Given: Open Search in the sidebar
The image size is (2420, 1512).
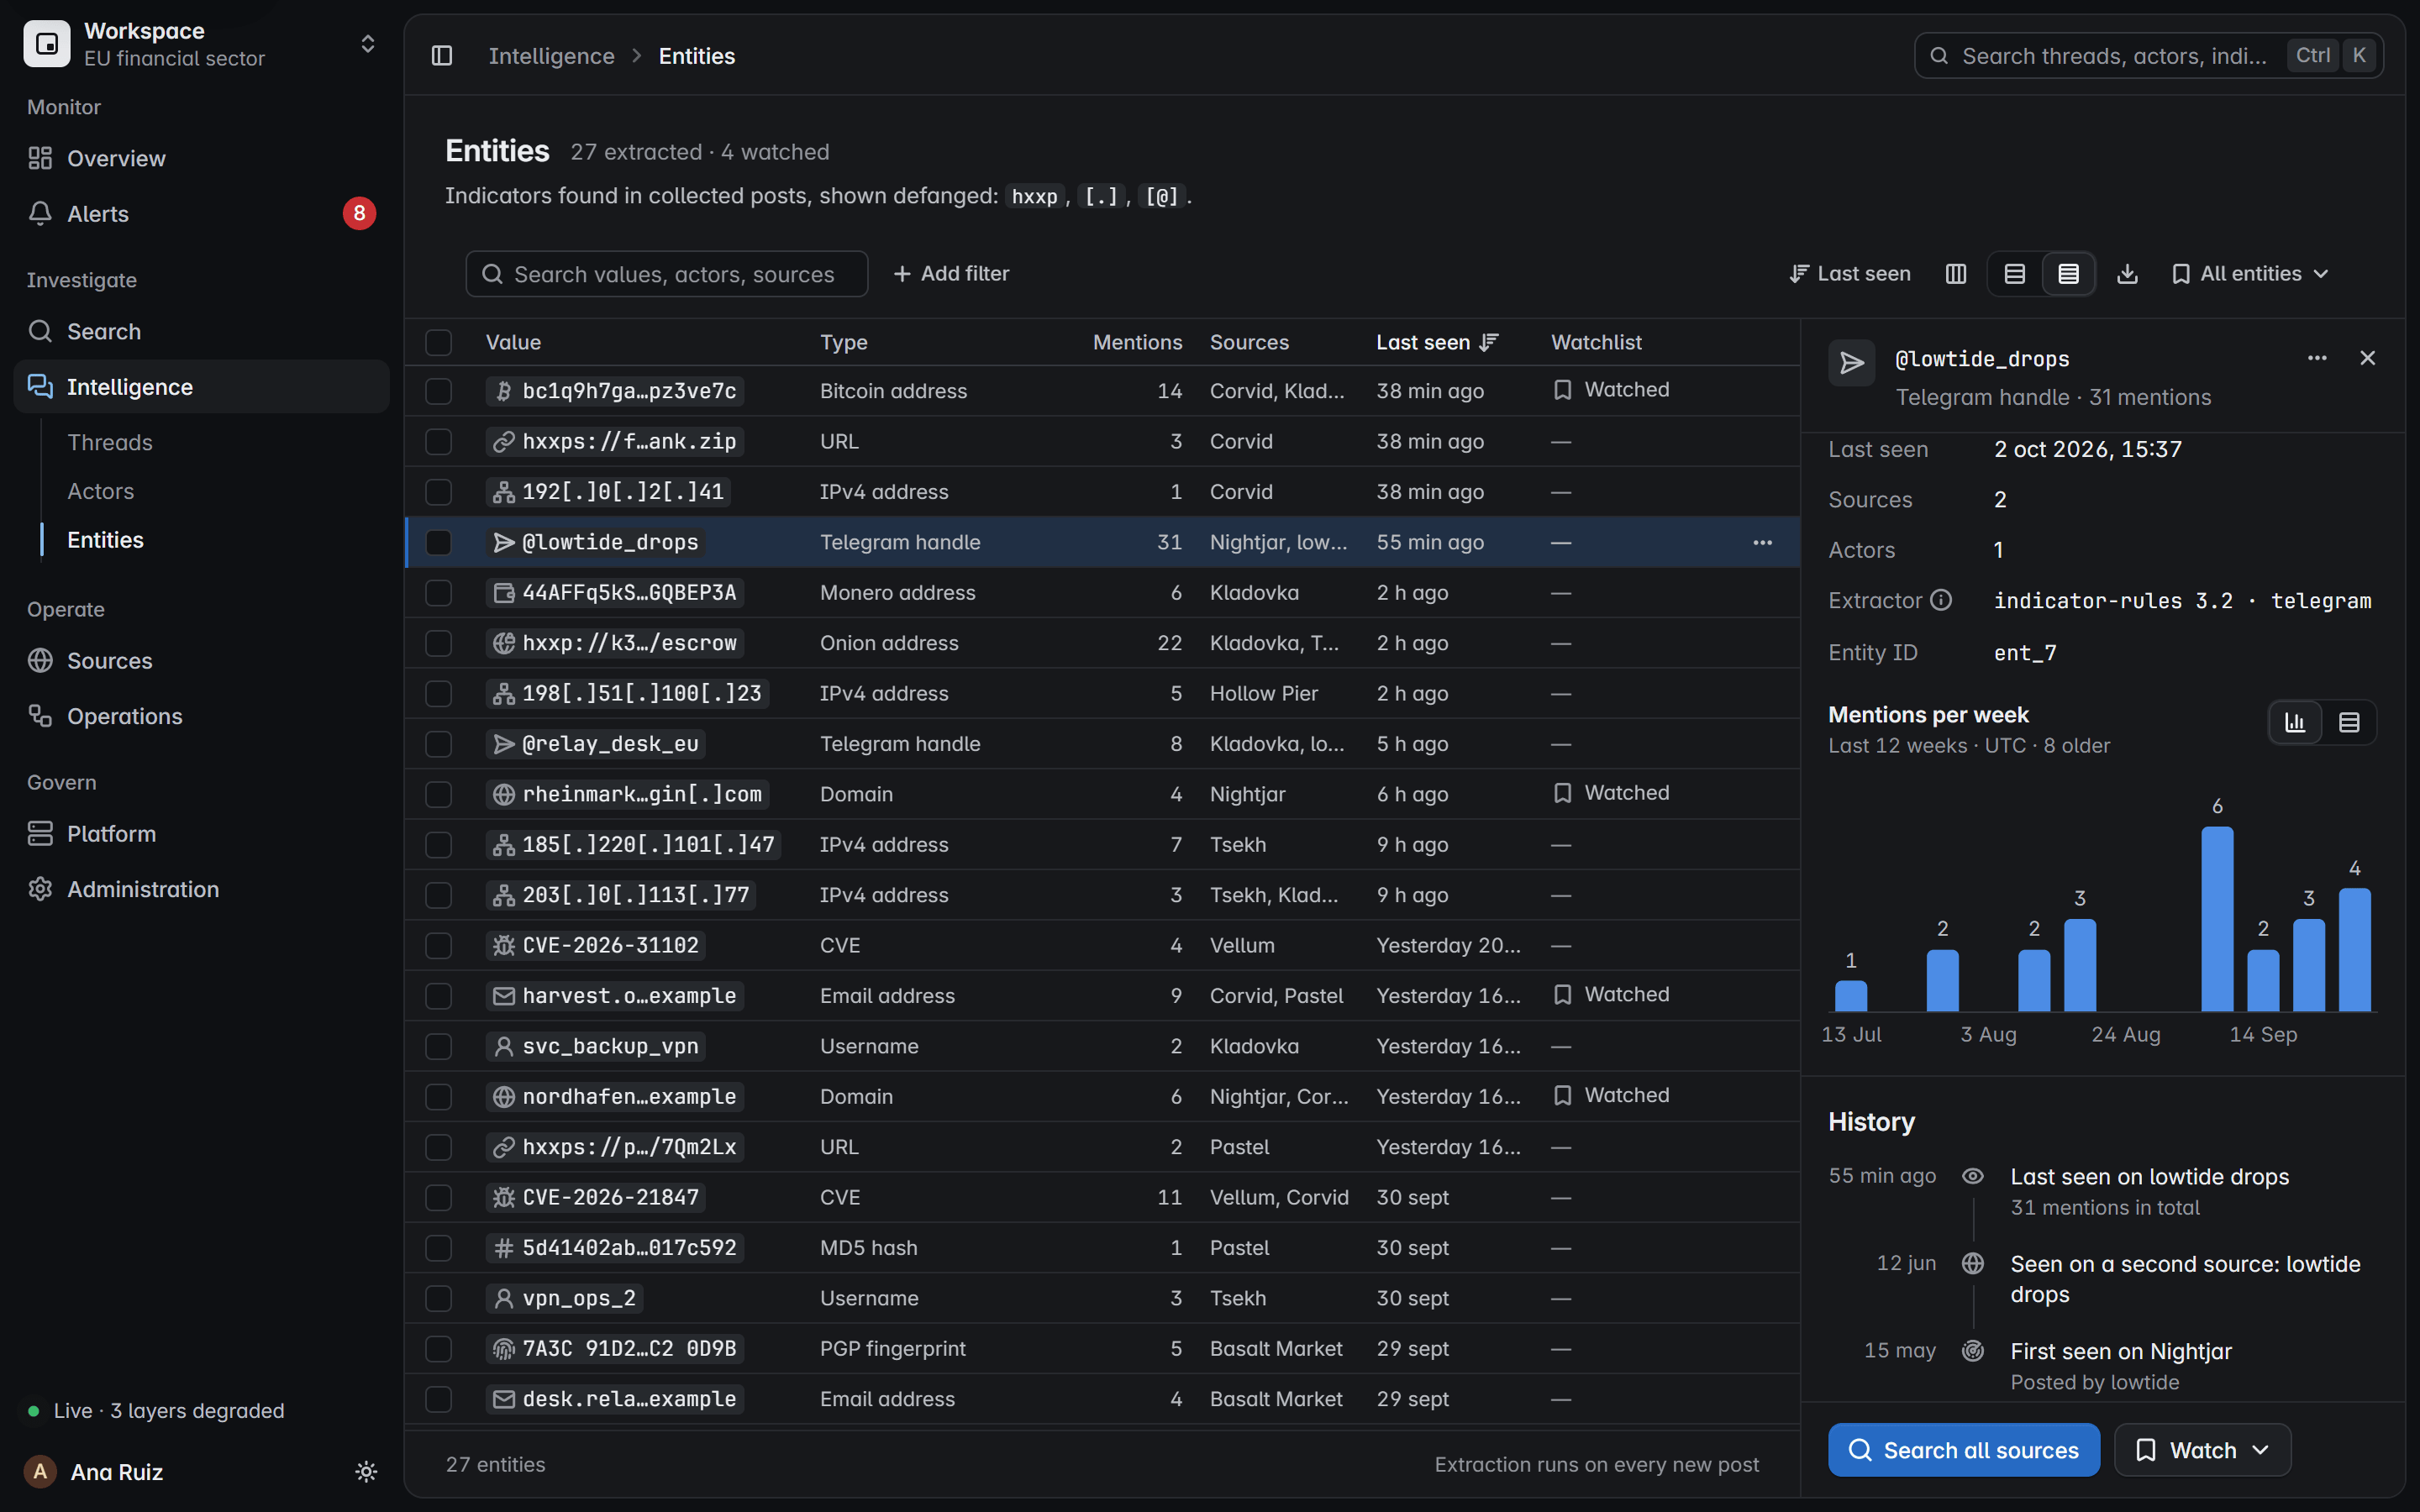Looking at the screenshot, I should [201, 331].
